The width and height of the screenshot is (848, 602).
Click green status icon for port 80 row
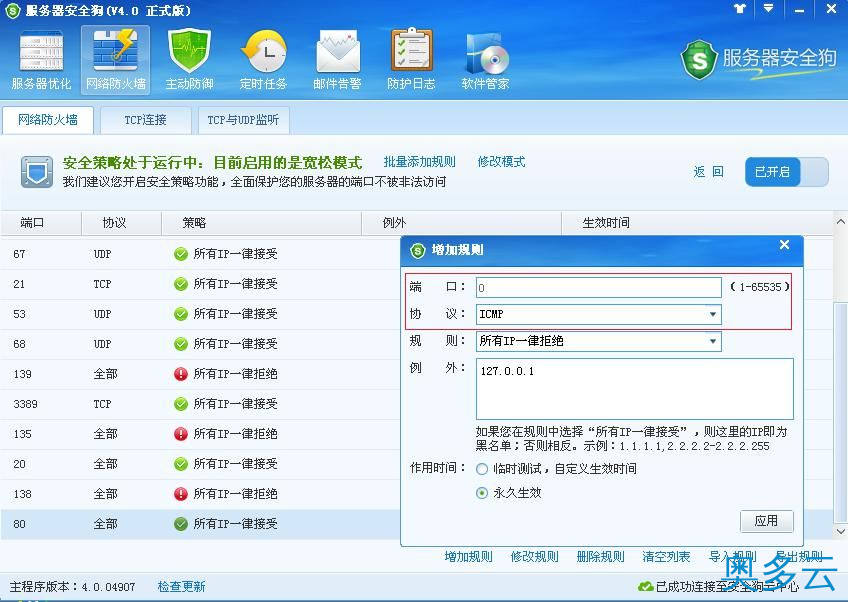181,524
